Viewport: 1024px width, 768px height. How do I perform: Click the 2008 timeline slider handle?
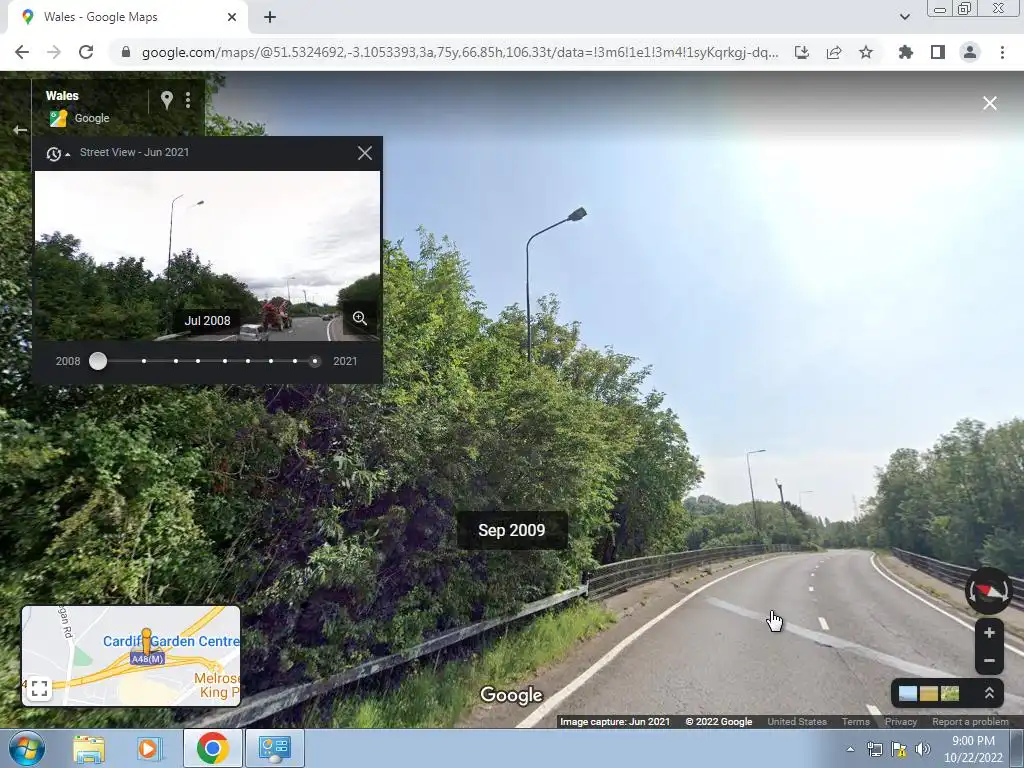pyautogui.click(x=98, y=361)
